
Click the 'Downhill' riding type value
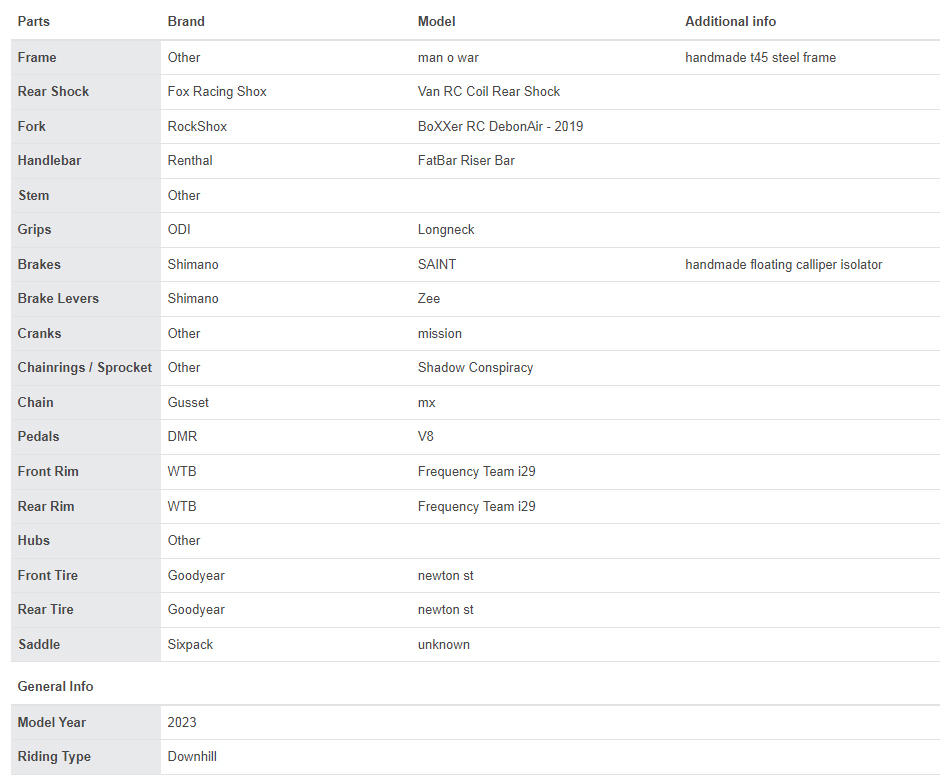(192, 757)
